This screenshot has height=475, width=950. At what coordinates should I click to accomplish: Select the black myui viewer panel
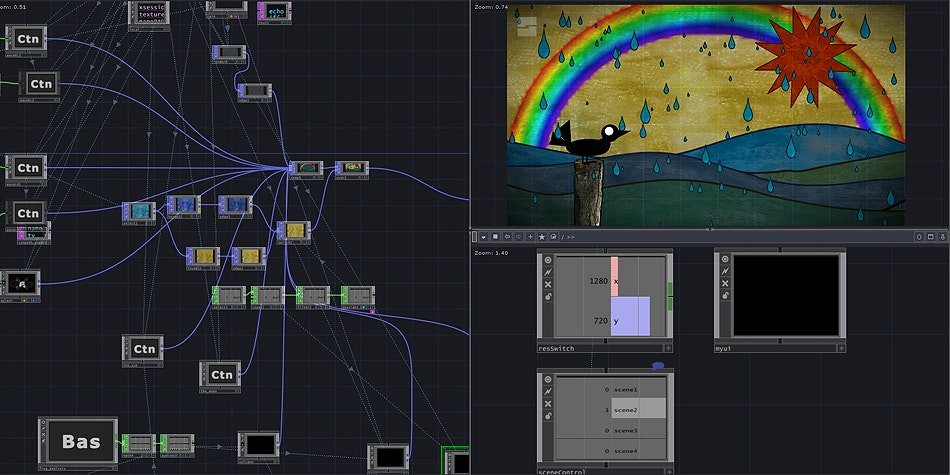pos(786,296)
